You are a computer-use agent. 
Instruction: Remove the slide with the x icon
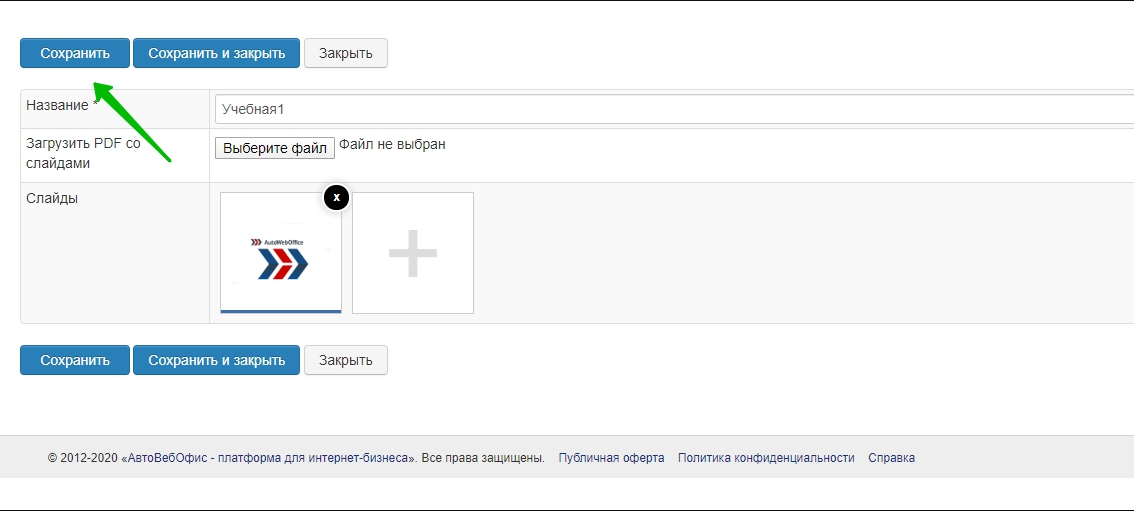point(337,197)
